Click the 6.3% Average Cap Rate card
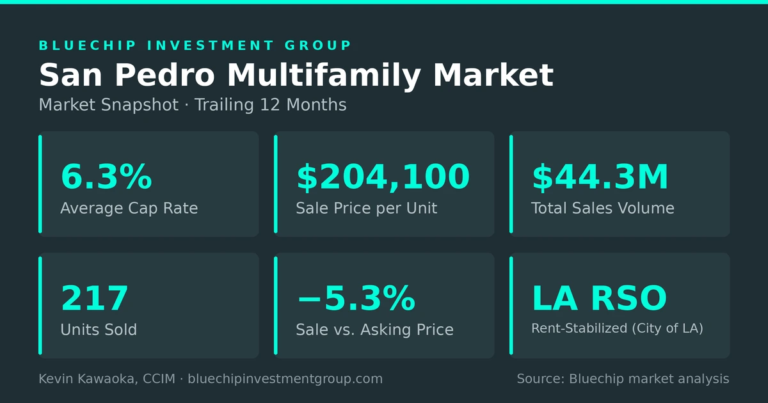This screenshot has height=403, width=768. [148, 184]
